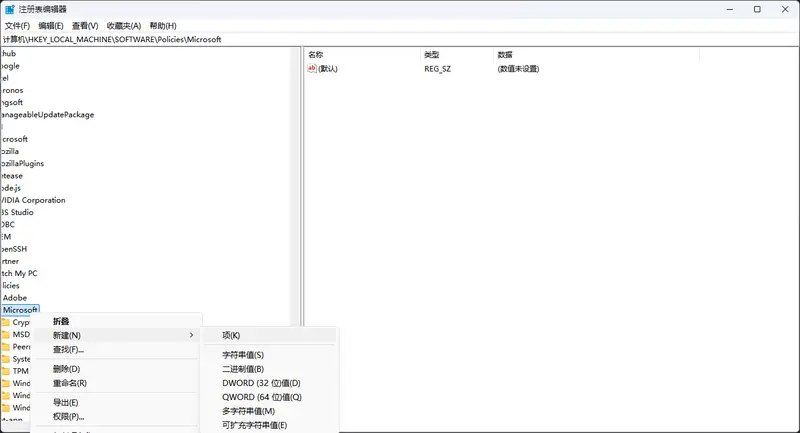Select the 'DBC' tree key

pos(8,224)
